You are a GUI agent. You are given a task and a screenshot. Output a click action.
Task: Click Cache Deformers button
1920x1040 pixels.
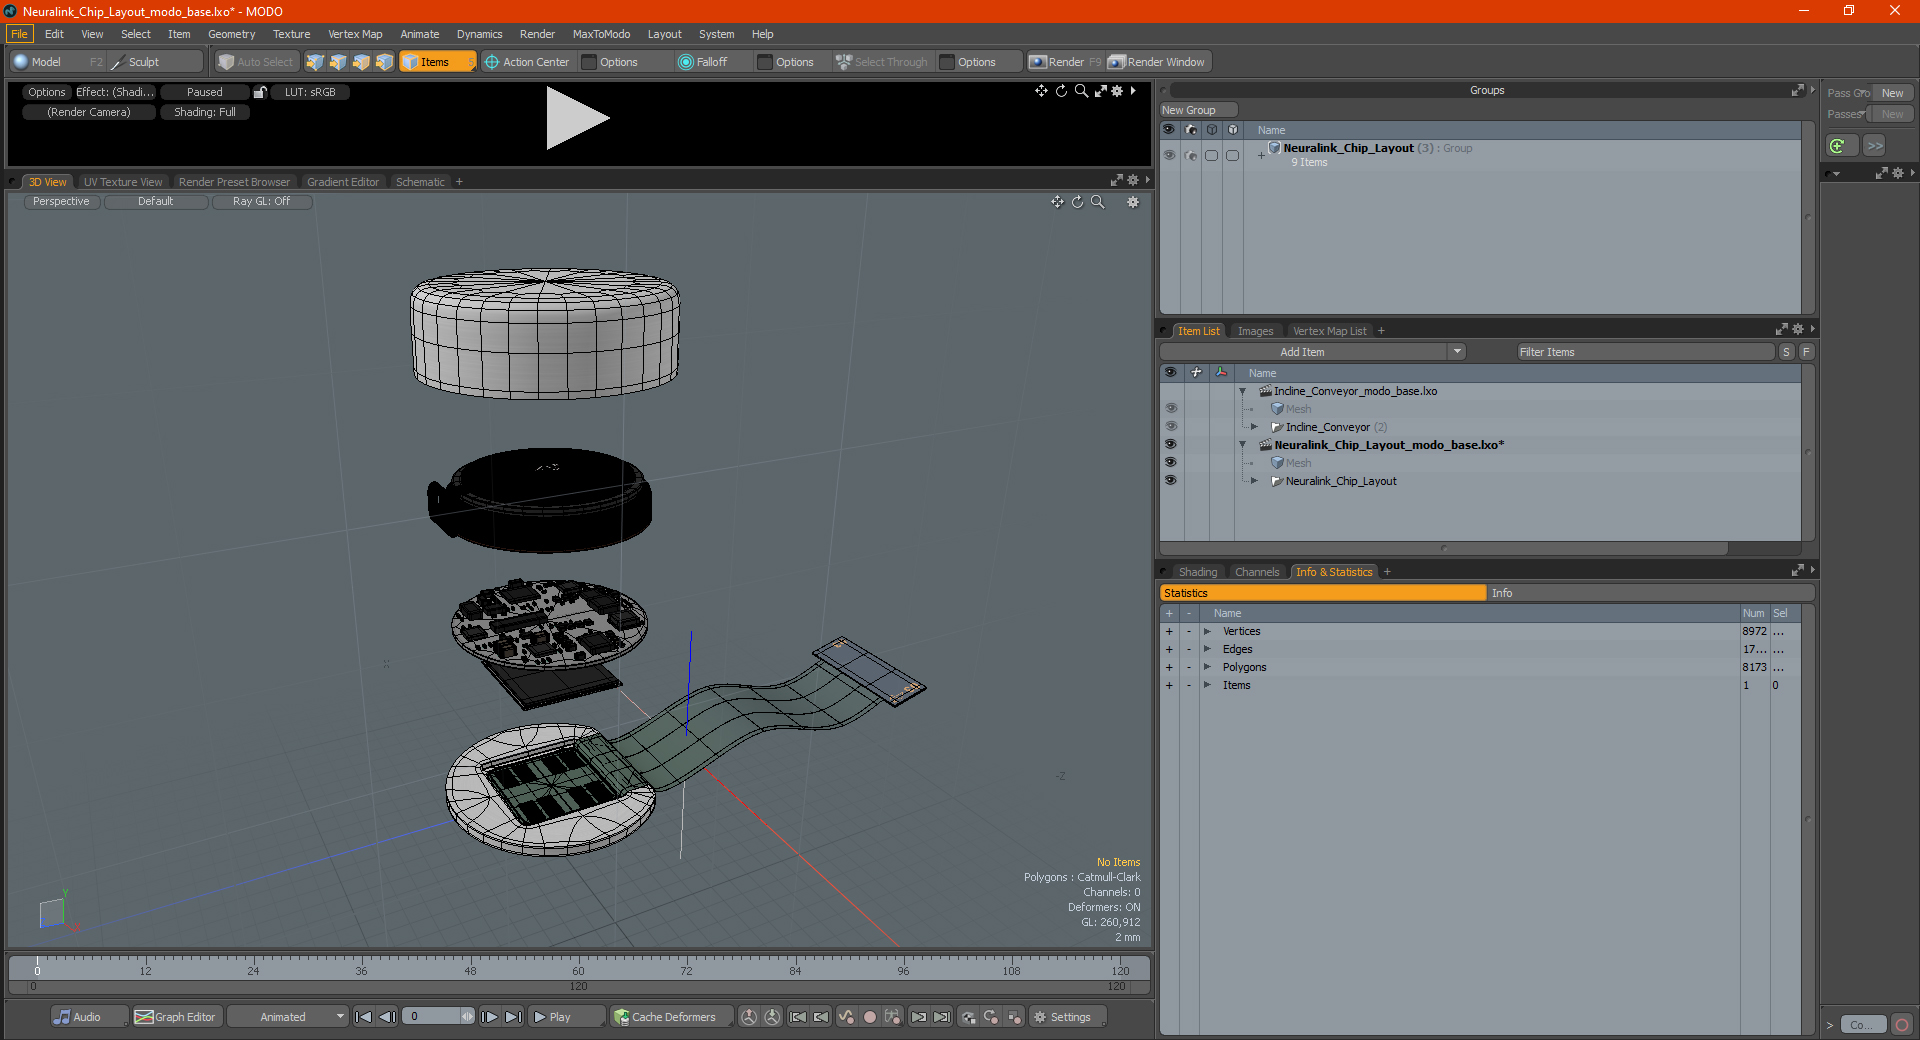[672, 1017]
